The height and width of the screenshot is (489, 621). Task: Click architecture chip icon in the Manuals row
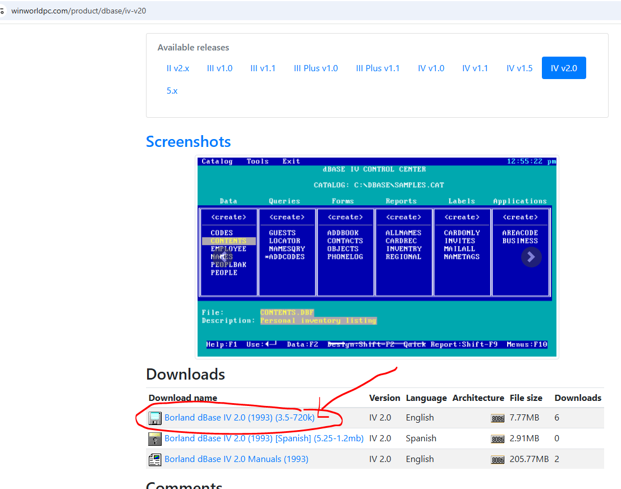tap(497, 460)
